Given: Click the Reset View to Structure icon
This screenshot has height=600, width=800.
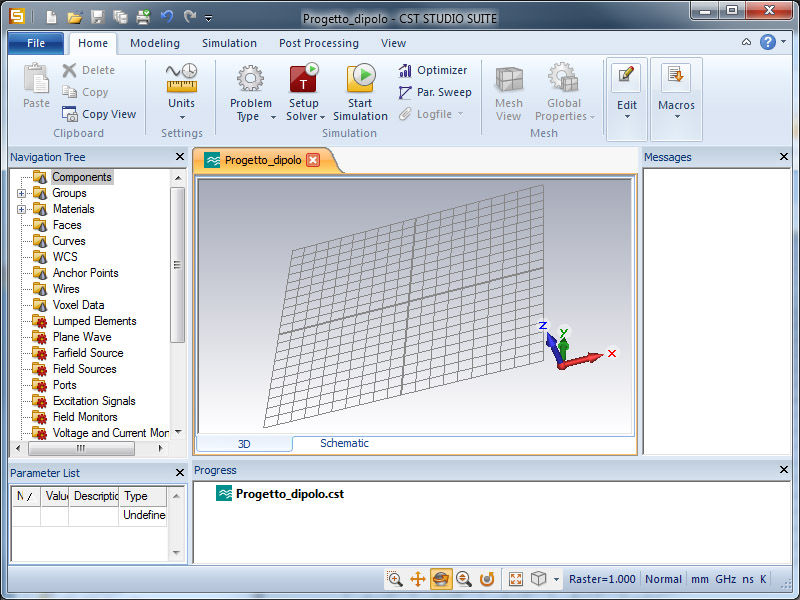Looking at the screenshot, I should (x=516, y=579).
